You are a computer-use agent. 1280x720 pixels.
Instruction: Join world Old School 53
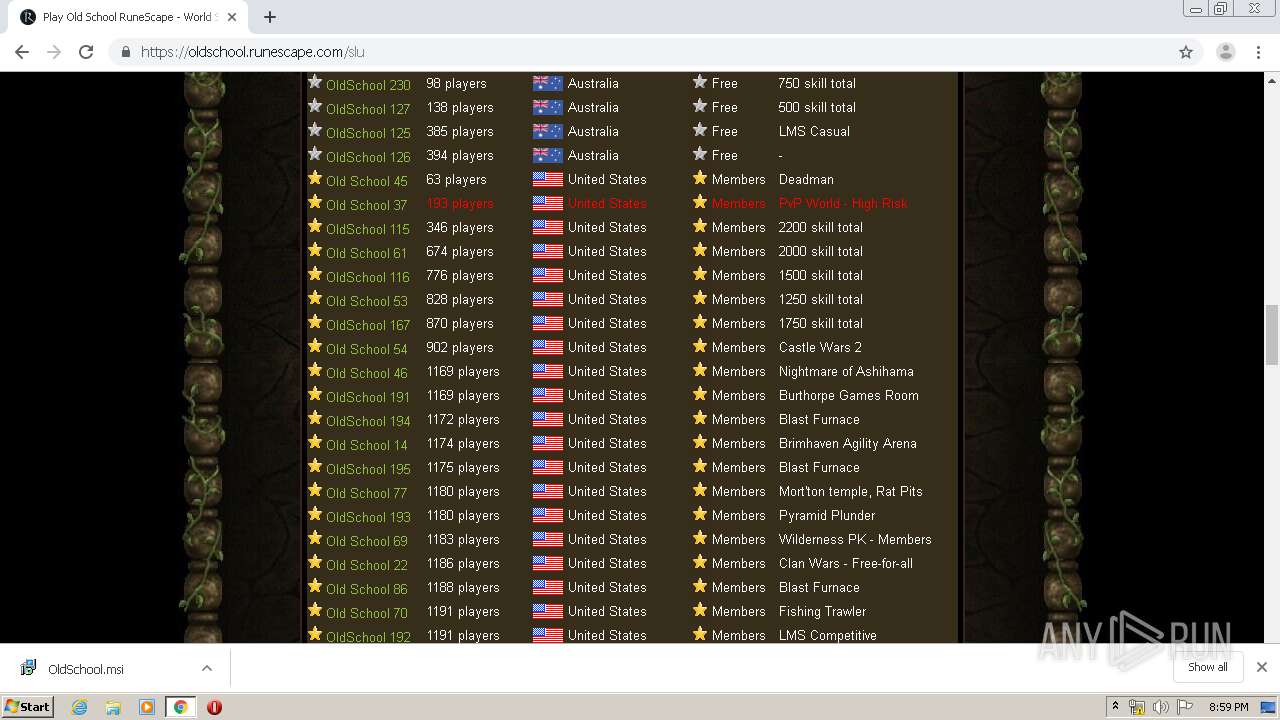pos(367,301)
